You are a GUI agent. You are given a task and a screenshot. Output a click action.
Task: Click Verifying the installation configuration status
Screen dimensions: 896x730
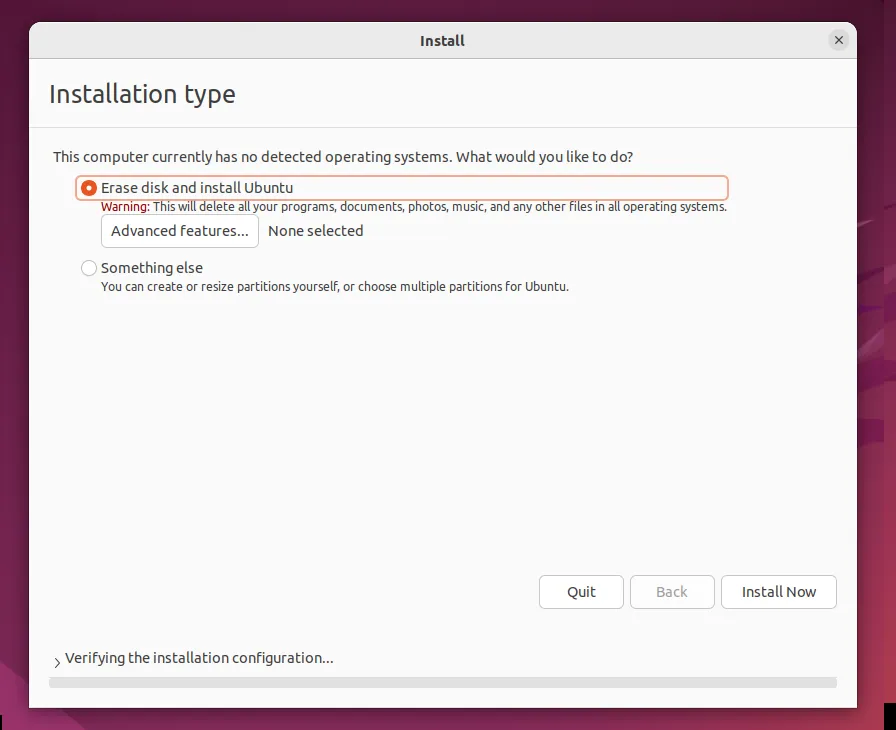pyautogui.click(x=199, y=658)
